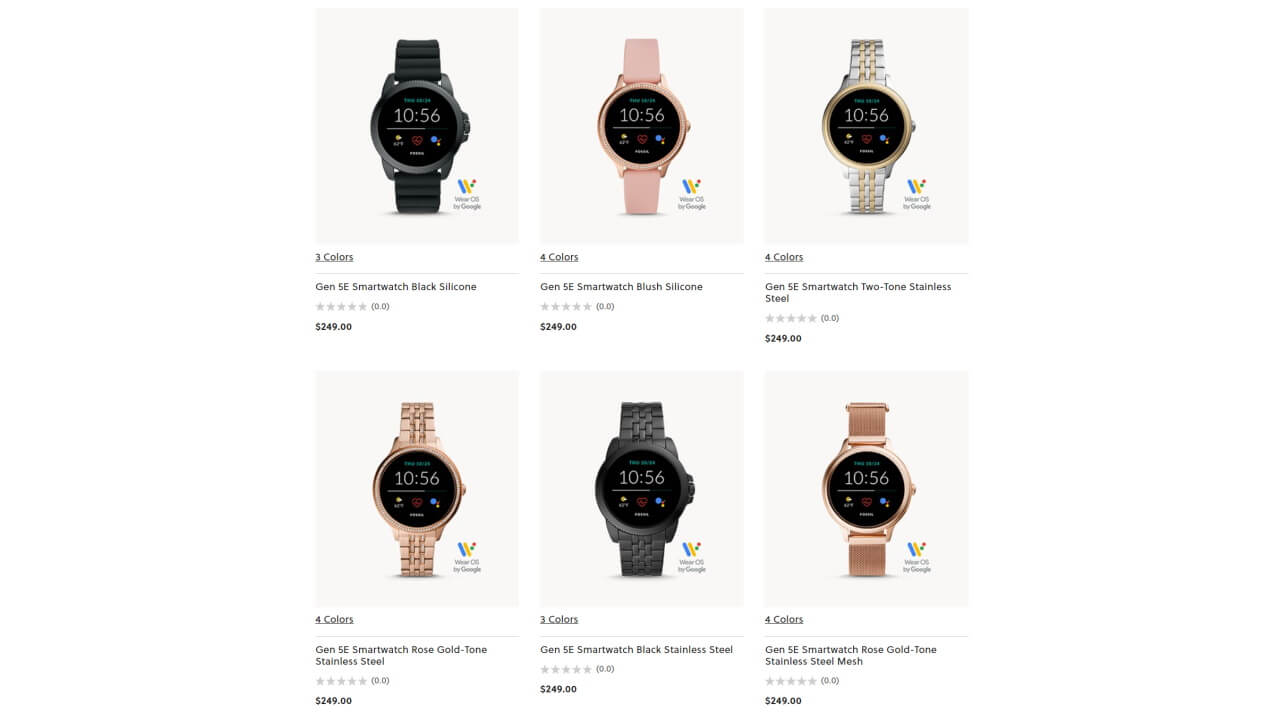Click star rating under Two-Tone Stainless Steel watch
This screenshot has height=720, width=1280.
791,319
